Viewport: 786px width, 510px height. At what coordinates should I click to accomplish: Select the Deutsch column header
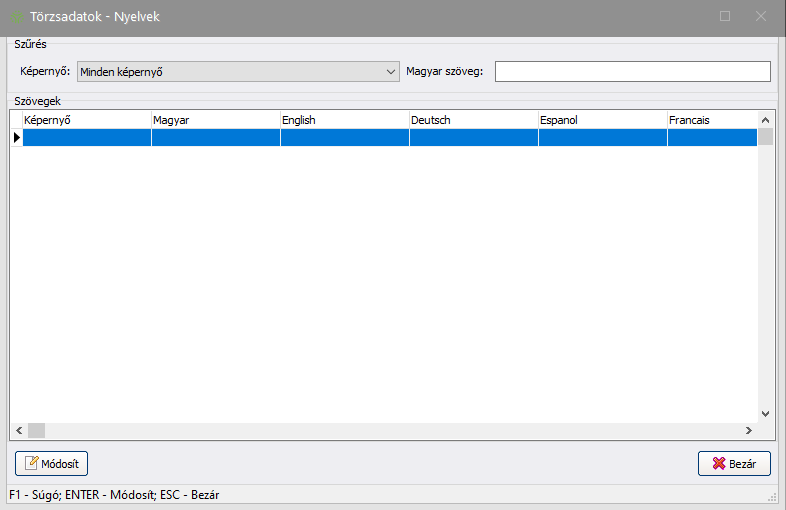point(473,120)
